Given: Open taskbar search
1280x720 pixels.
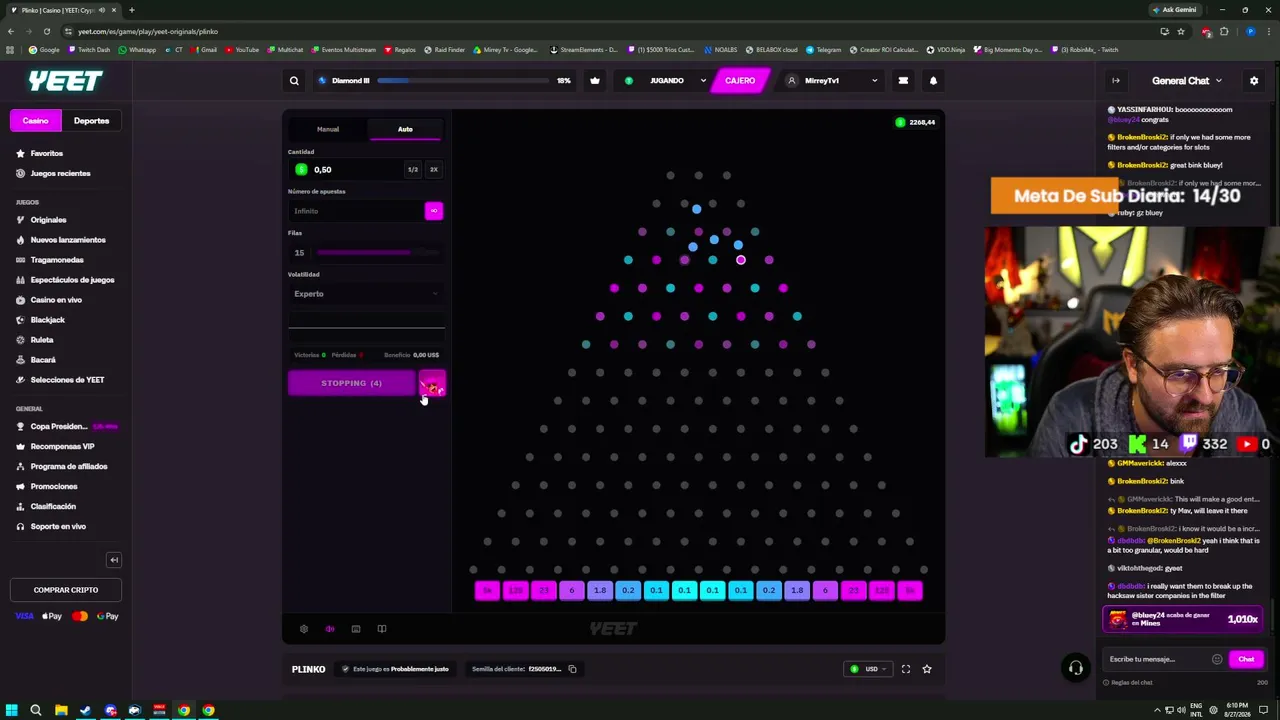Looking at the screenshot, I should click(x=35, y=711).
